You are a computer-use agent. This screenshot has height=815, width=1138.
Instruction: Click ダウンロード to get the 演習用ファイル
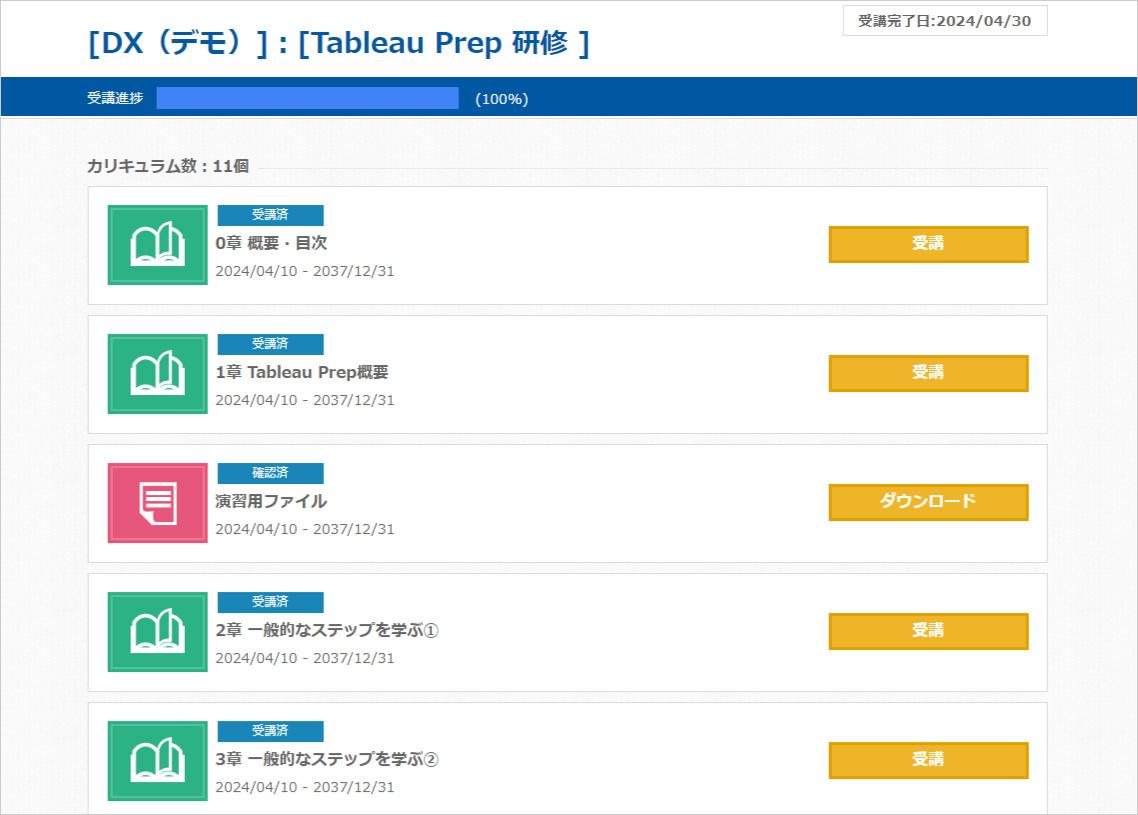pyautogui.click(x=928, y=502)
